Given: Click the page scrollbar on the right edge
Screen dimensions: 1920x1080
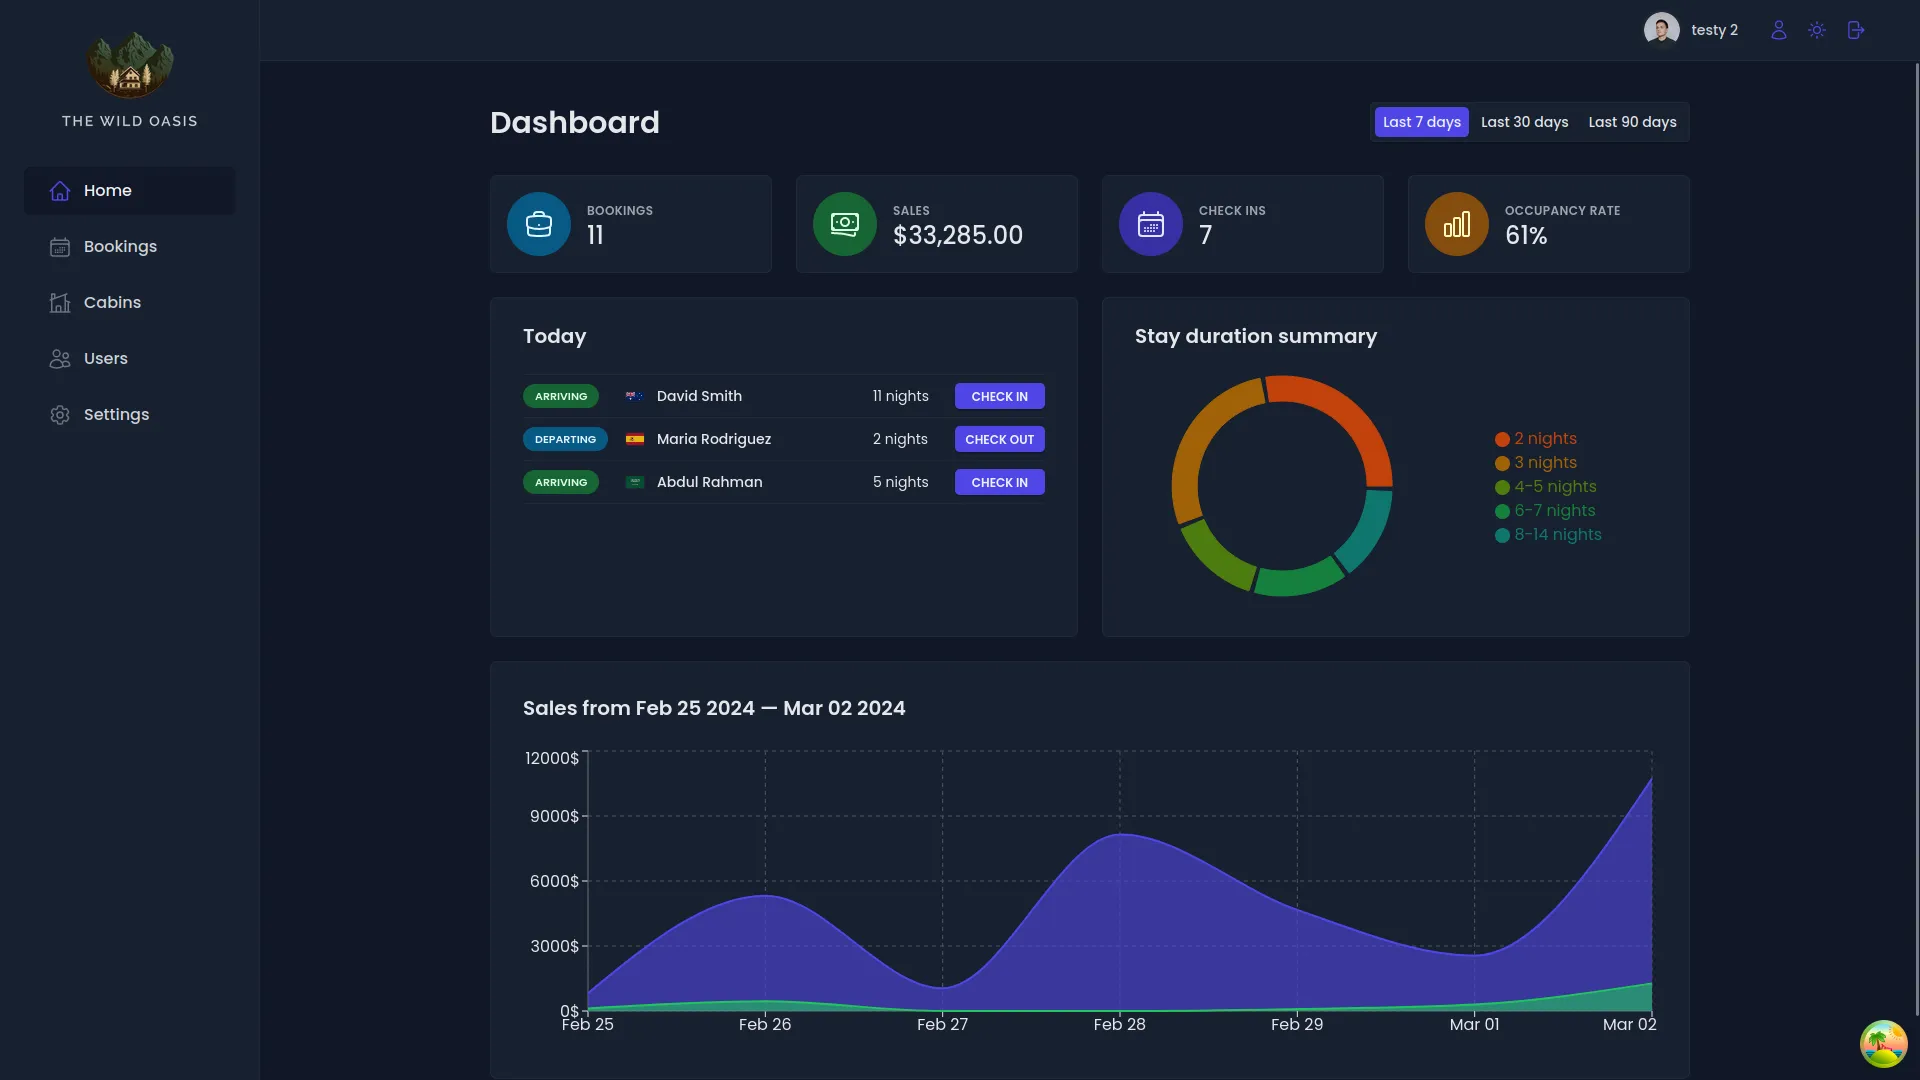Looking at the screenshot, I should pos(1915,540).
